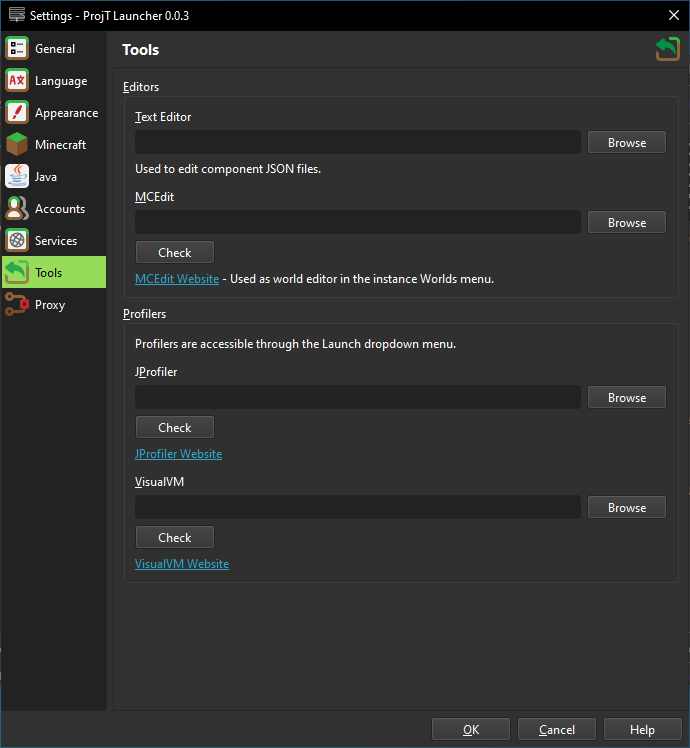690x748 pixels.
Task: Open the VisualVM Website link
Action: tap(182, 564)
